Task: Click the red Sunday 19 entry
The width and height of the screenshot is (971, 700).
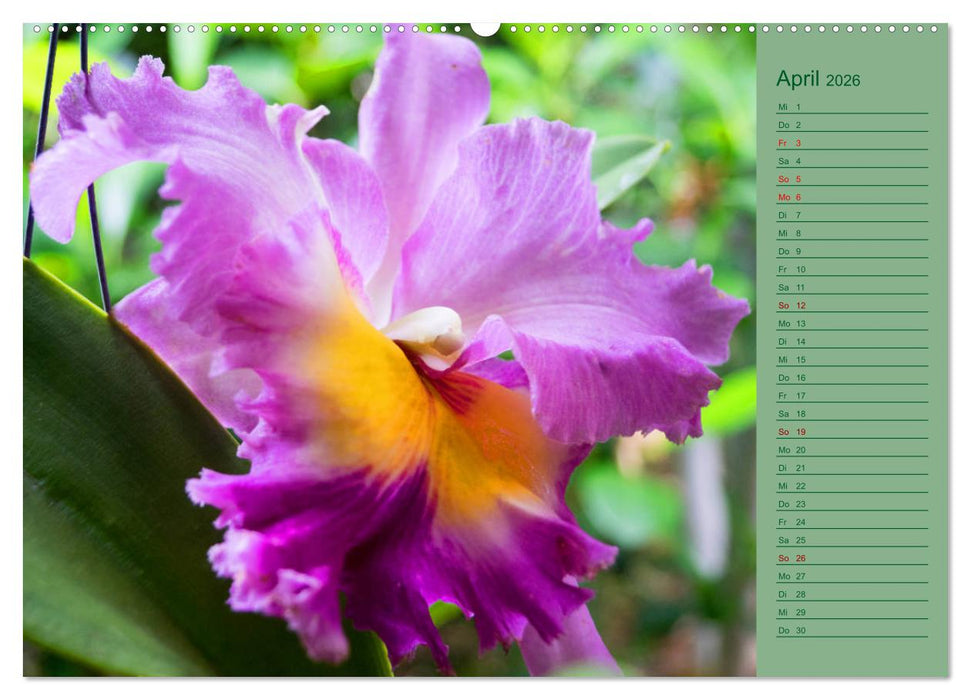Action: (850, 433)
